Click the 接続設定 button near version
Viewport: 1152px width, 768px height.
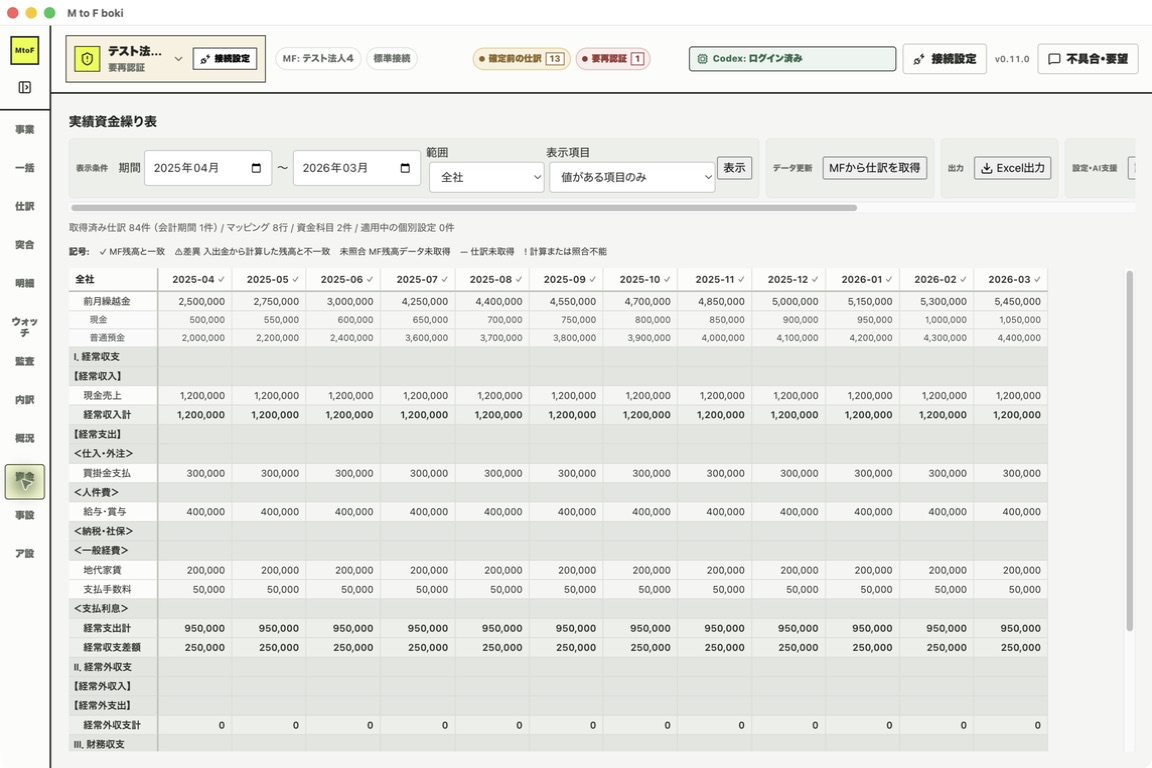pos(944,59)
